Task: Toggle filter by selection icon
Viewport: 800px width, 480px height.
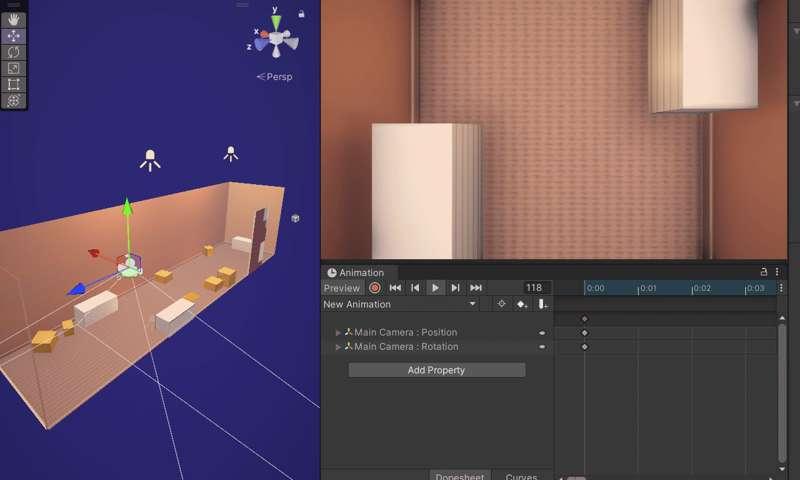Action: tap(502, 304)
